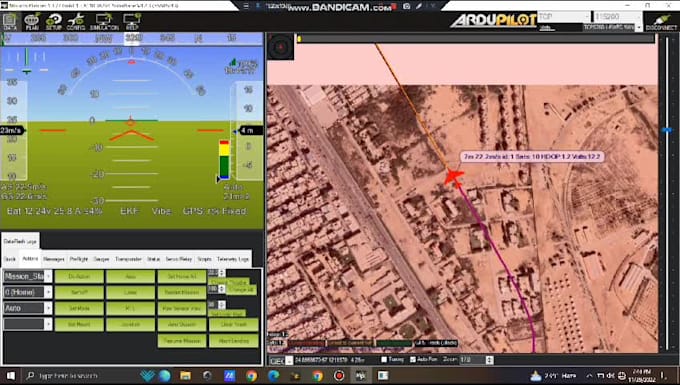The height and width of the screenshot is (385, 680).
Task: Enable the Tuning checkbox
Action: coord(384,359)
